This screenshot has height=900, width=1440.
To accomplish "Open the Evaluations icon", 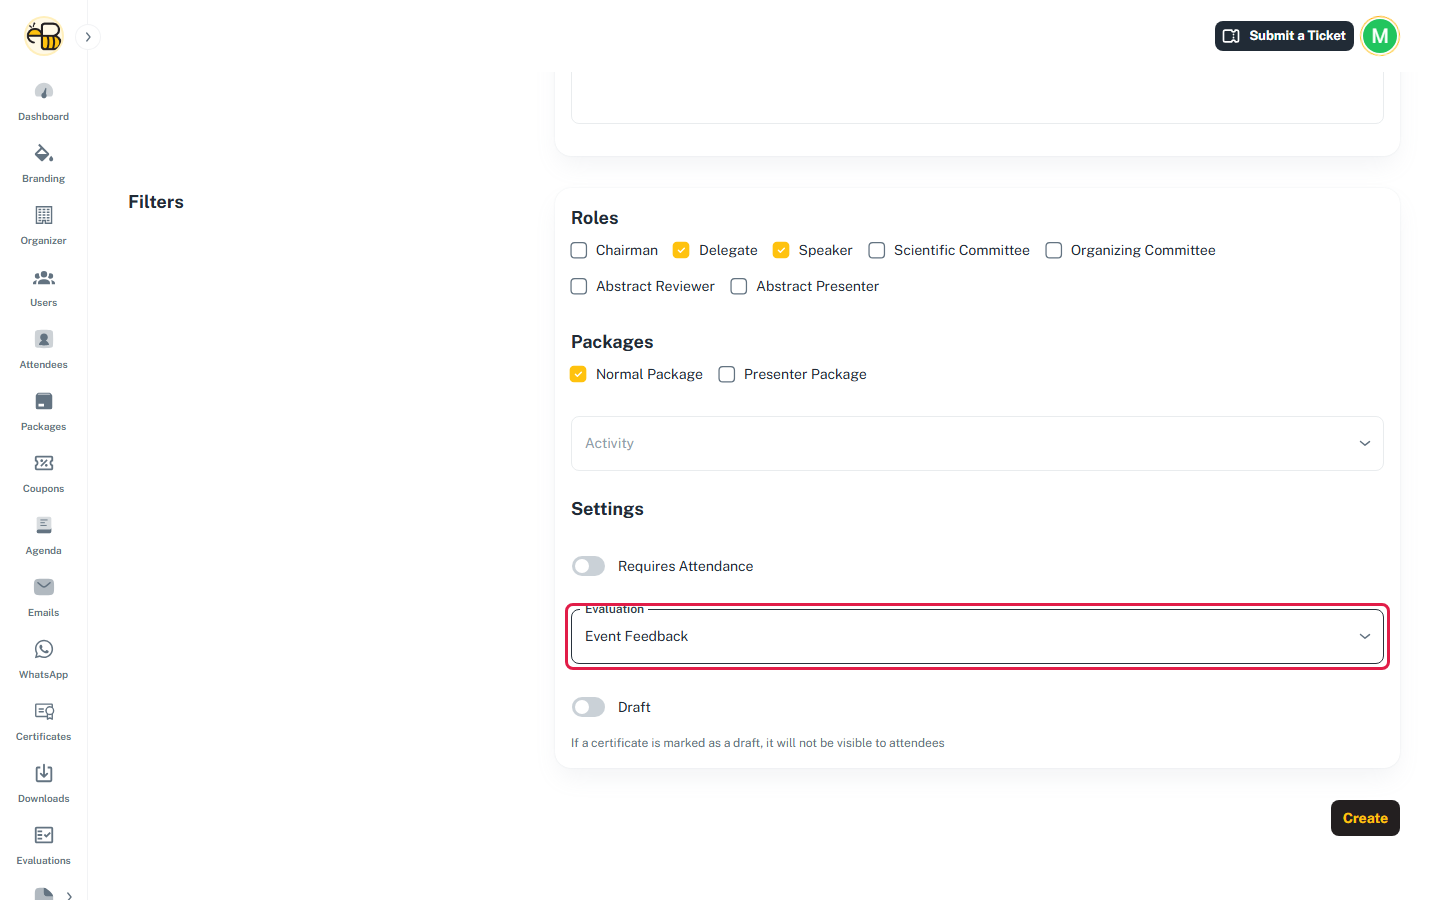I will 43,835.
